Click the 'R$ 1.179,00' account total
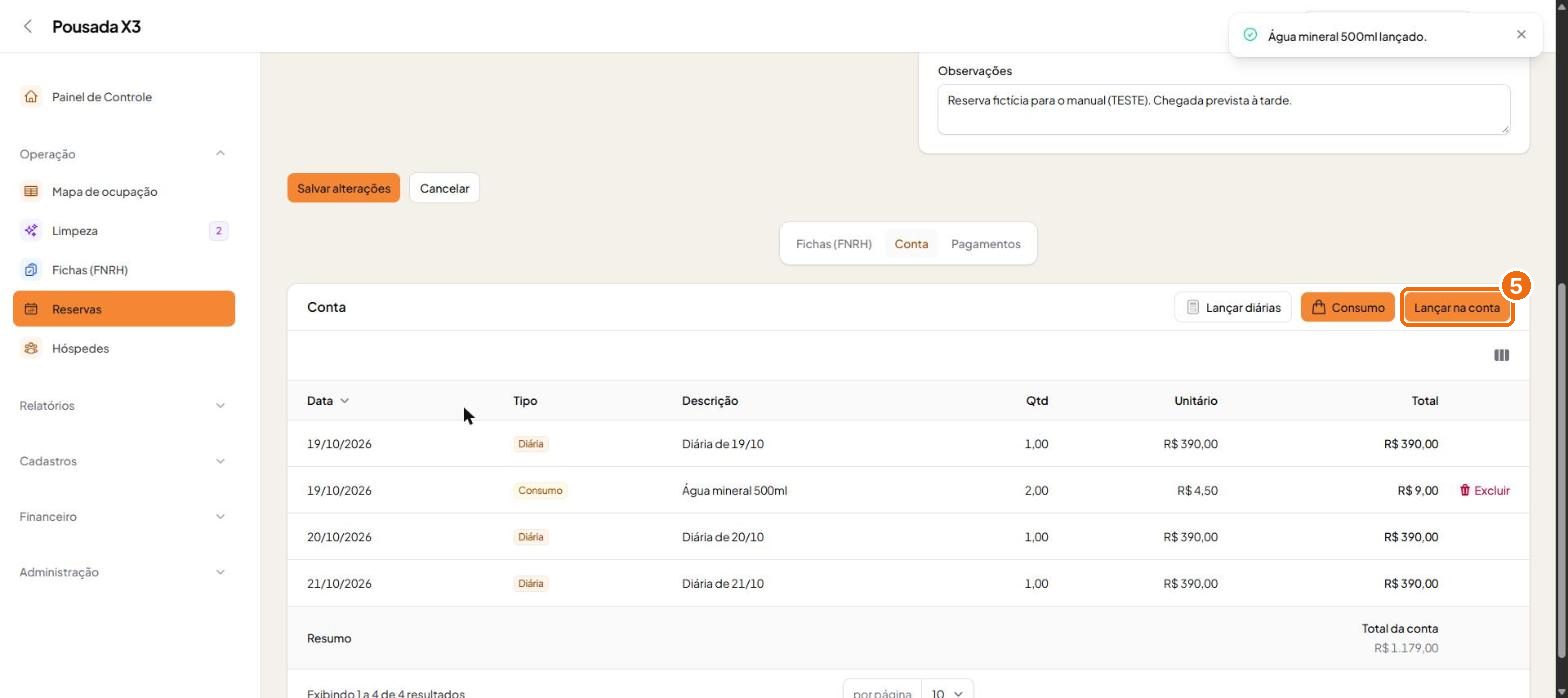The width and height of the screenshot is (1568, 698). [x=1406, y=648]
